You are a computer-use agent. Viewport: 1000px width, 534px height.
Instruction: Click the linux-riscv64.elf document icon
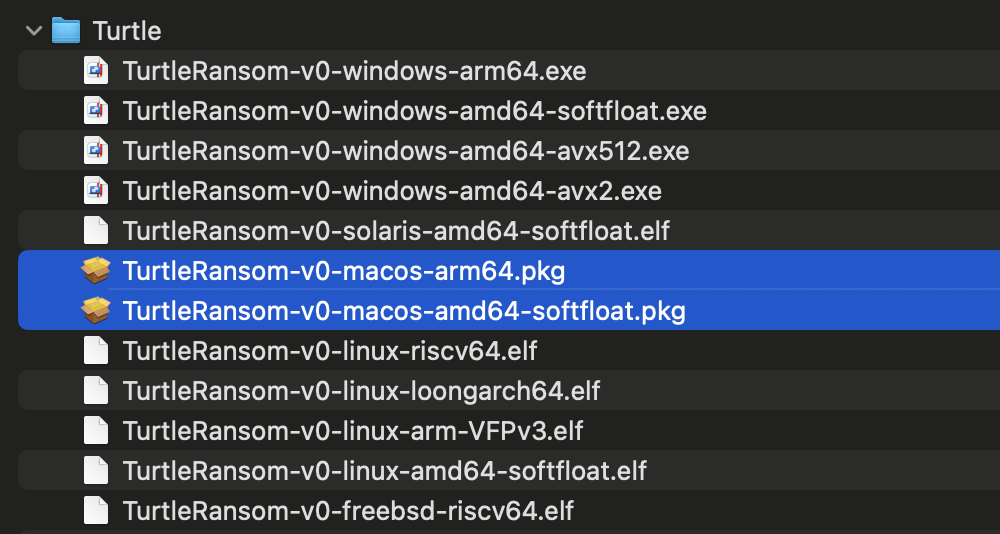point(96,350)
